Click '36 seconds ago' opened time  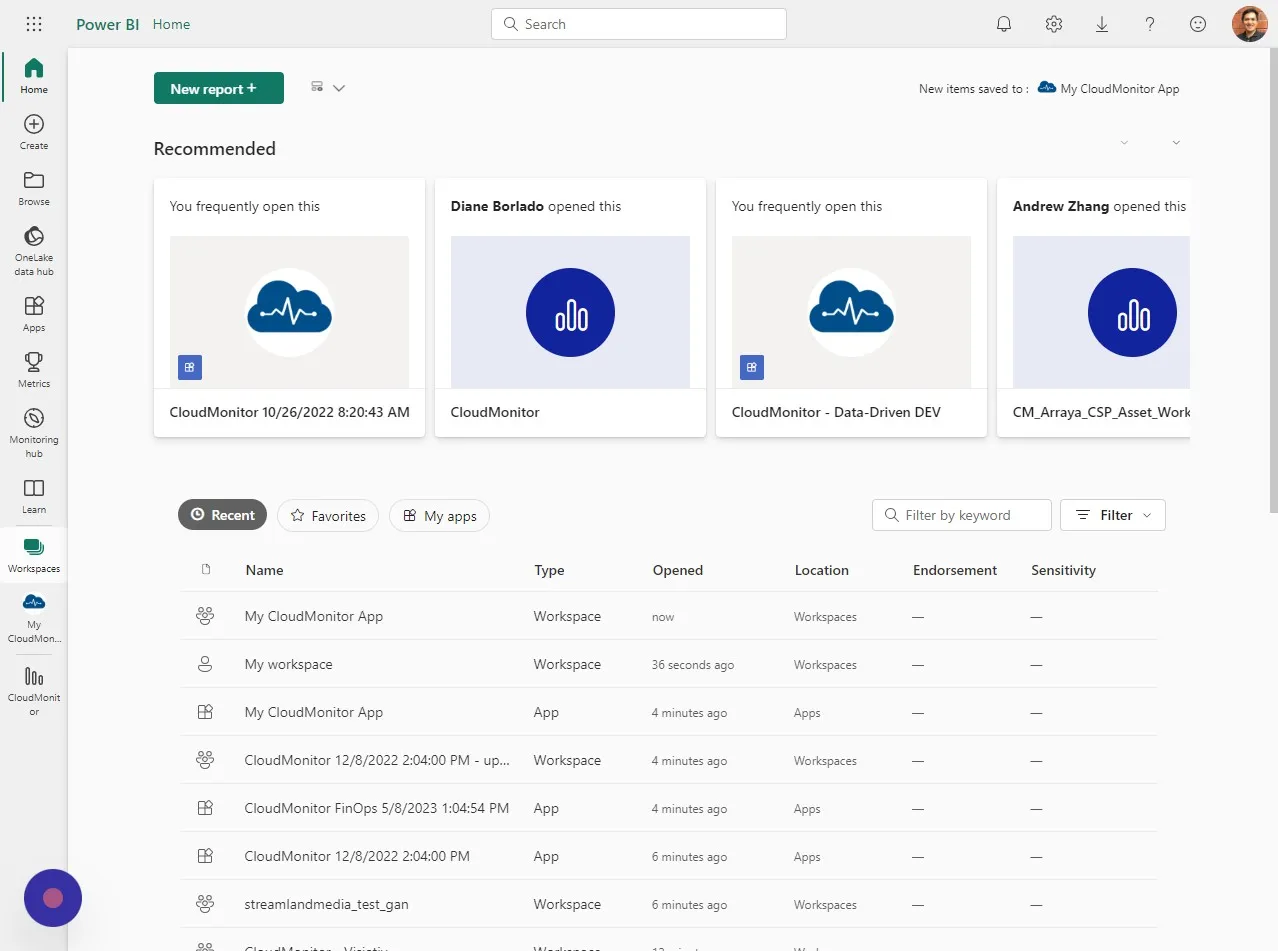point(693,665)
